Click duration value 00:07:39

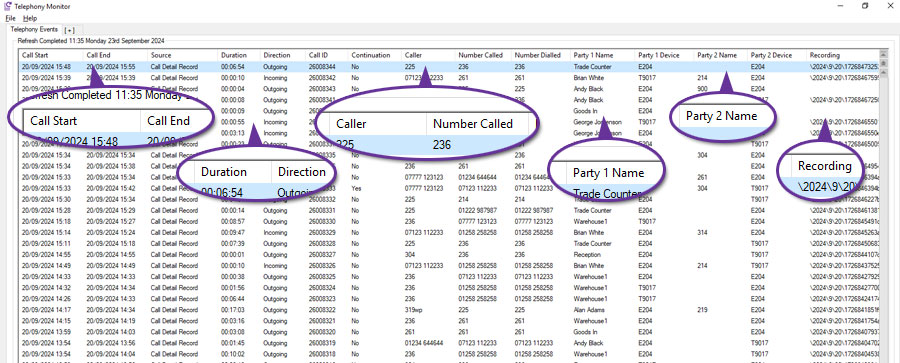[x=232, y=244]
